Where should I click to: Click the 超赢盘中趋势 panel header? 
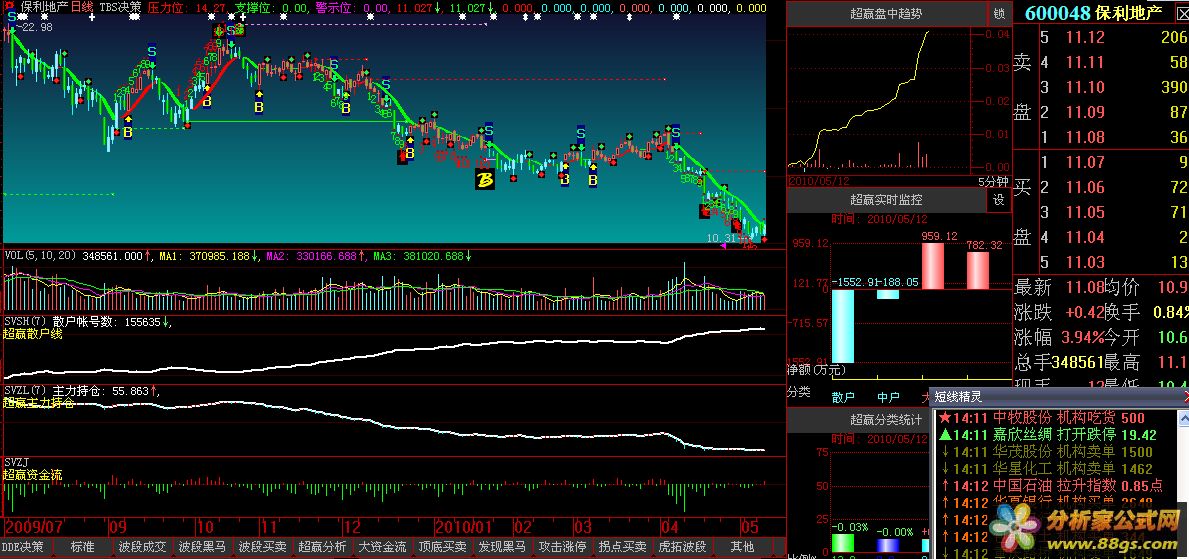pyautogui.click(x=886, y=14)
